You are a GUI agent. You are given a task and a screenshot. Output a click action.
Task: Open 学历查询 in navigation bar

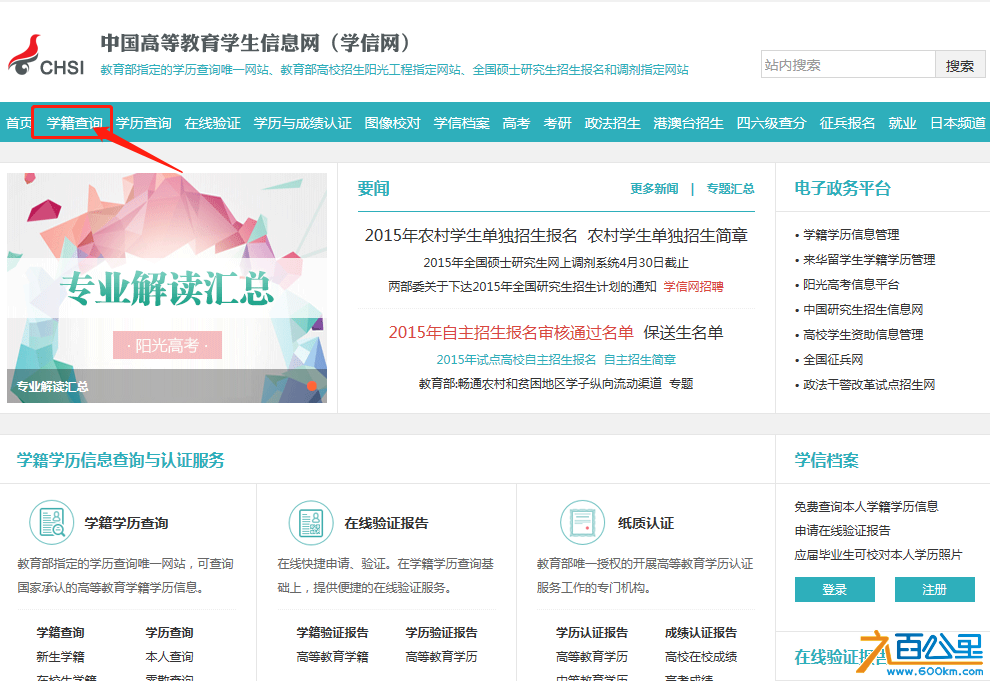point(144,123)
